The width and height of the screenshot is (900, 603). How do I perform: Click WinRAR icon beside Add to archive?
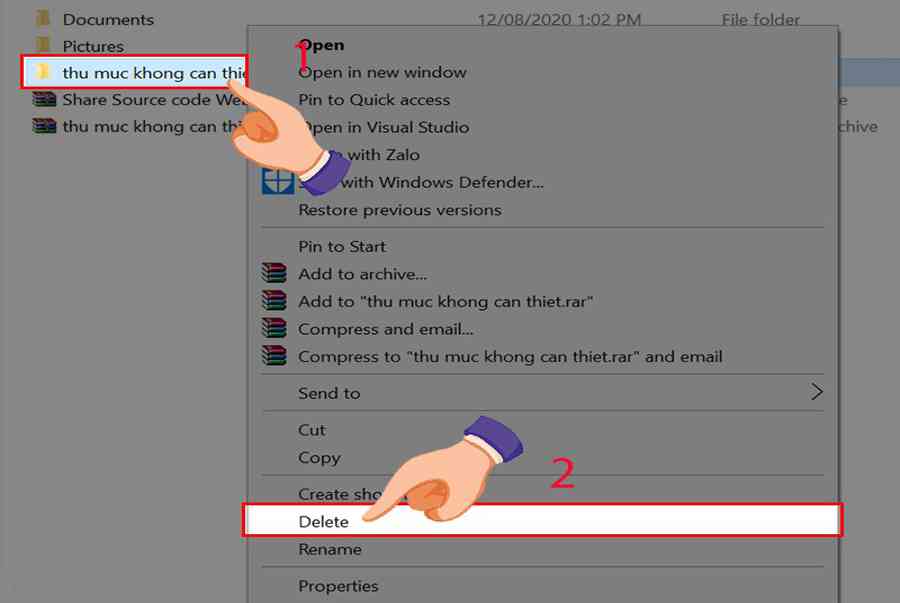pyautogui.click(x=273, y=273)
